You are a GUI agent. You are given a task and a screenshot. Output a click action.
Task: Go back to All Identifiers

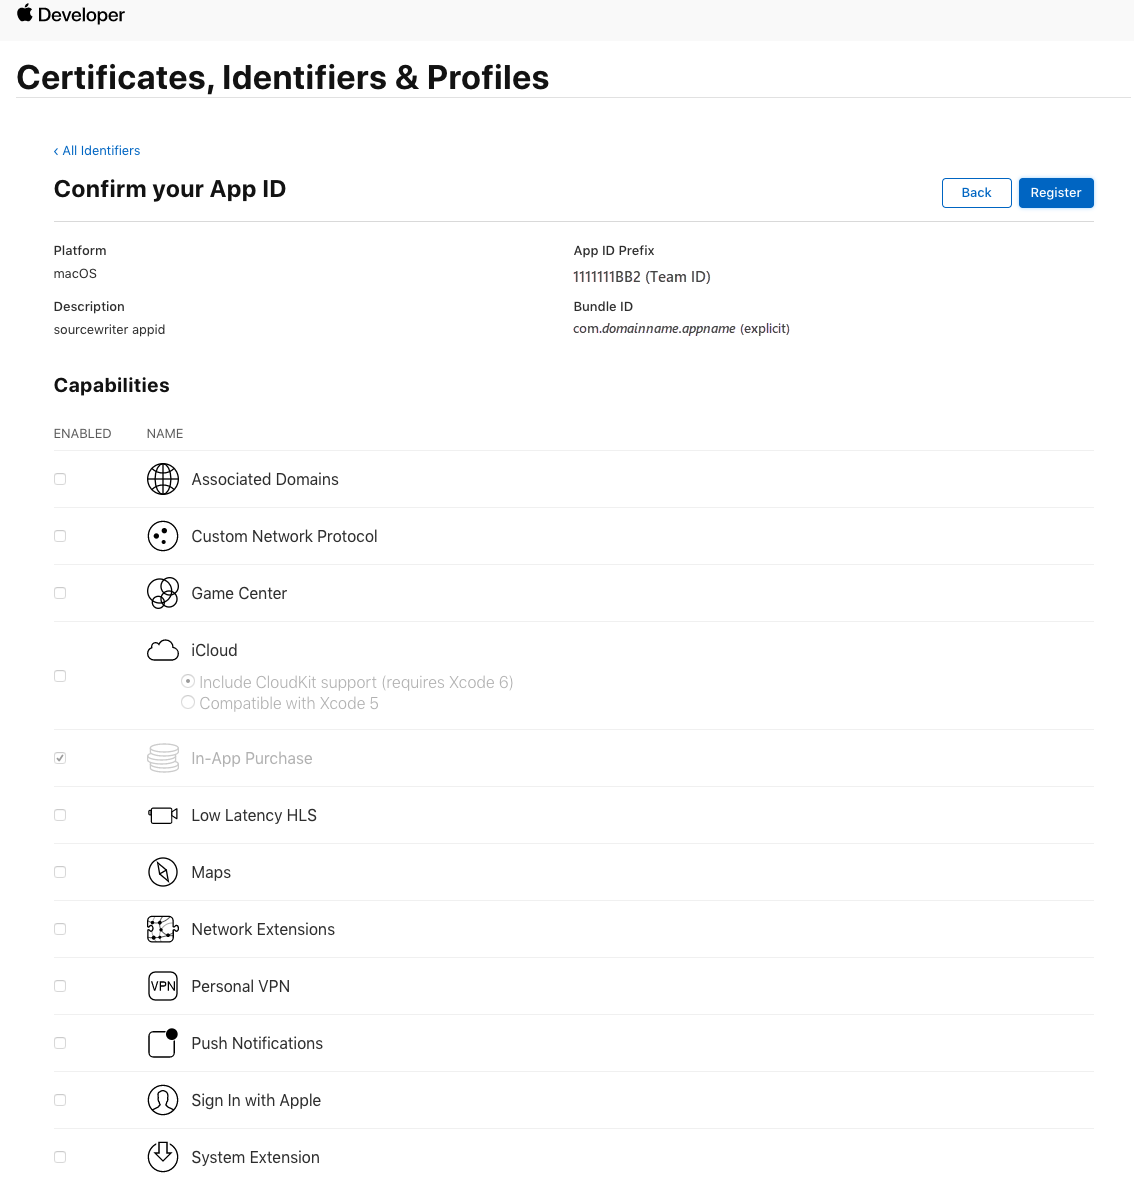pyautogui.click(x=97, y=150)
